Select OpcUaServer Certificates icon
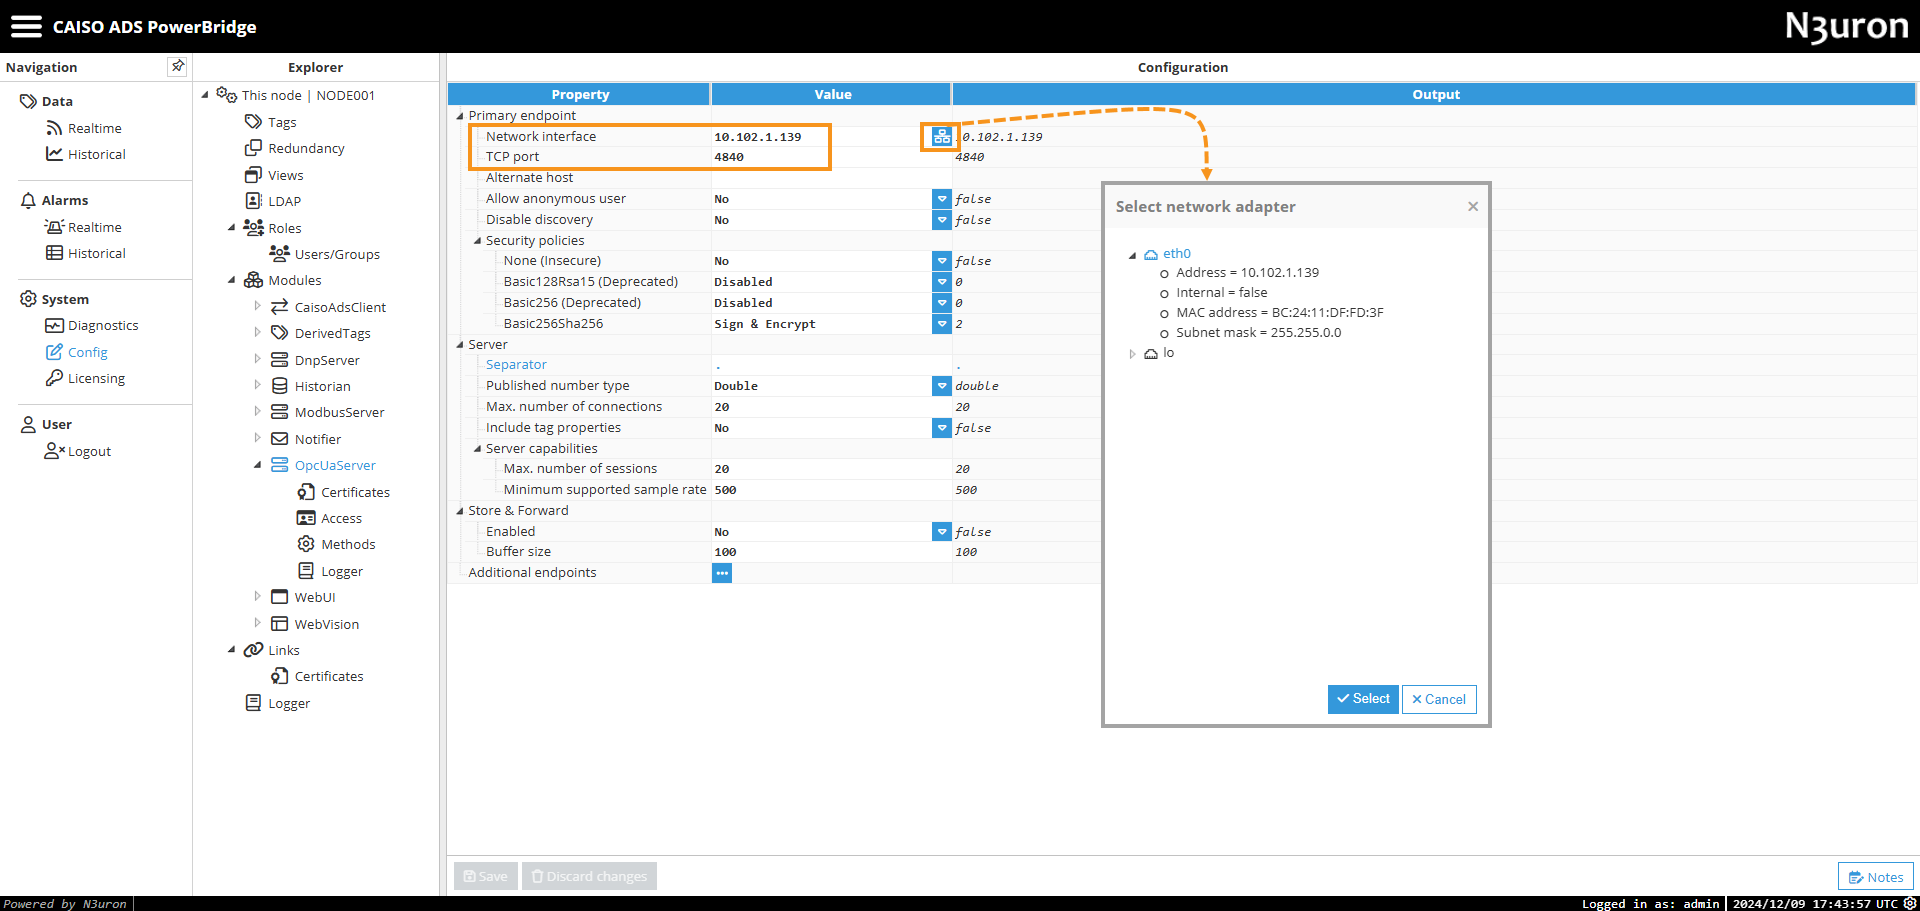Image resolution: width=1920 pixels, height=911 pixels. [306, 492]
